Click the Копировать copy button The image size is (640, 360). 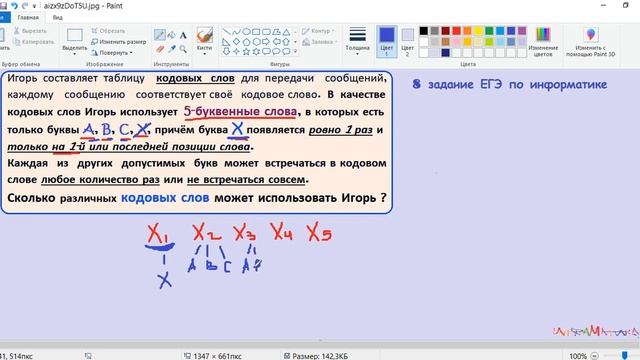(33, 42)
